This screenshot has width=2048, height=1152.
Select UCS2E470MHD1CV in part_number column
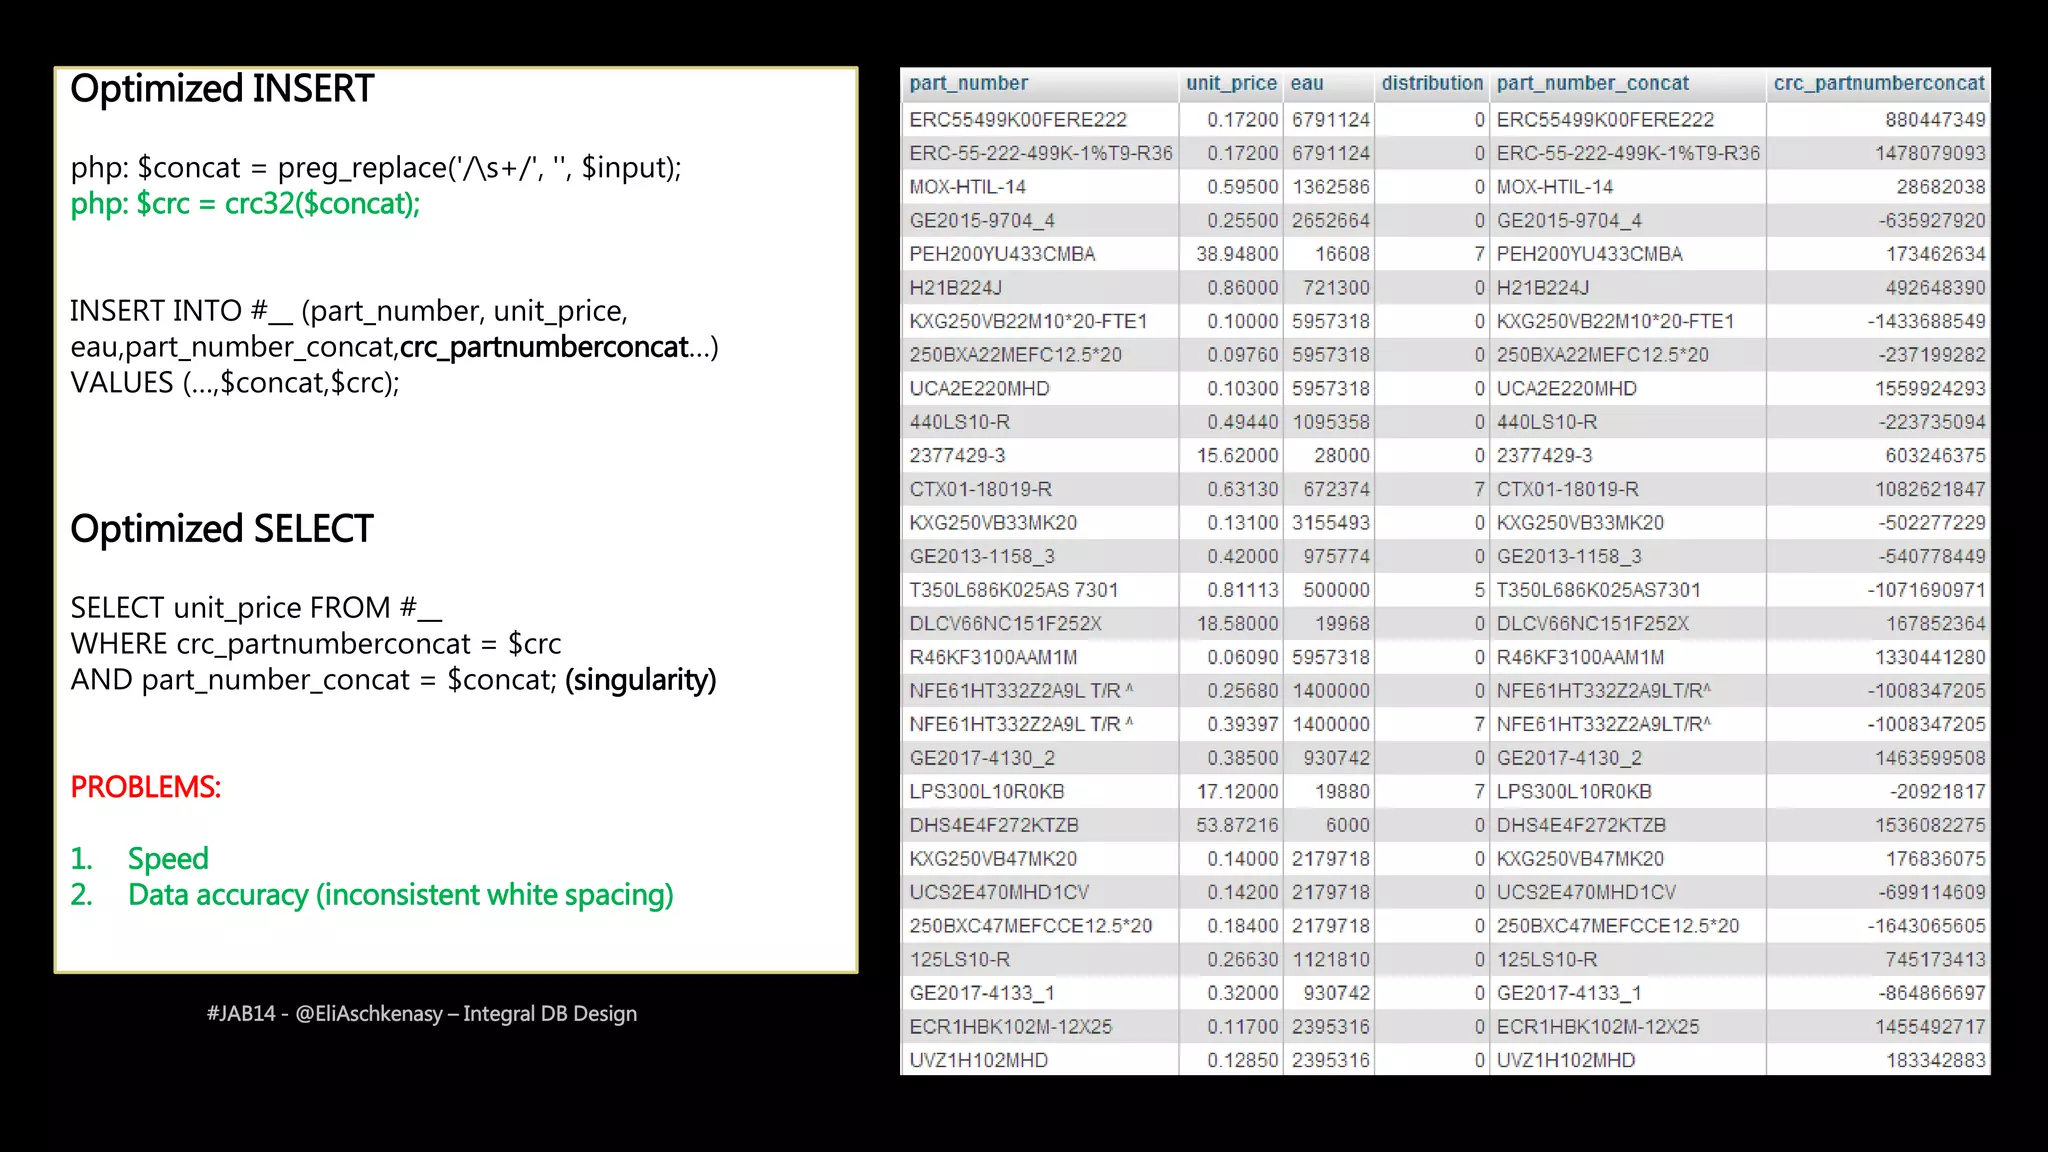999,892
